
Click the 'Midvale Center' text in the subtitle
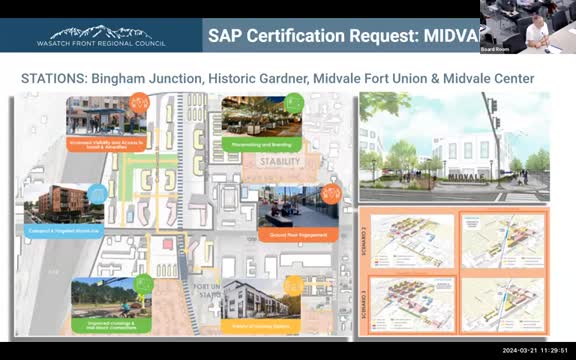point(489,79)
